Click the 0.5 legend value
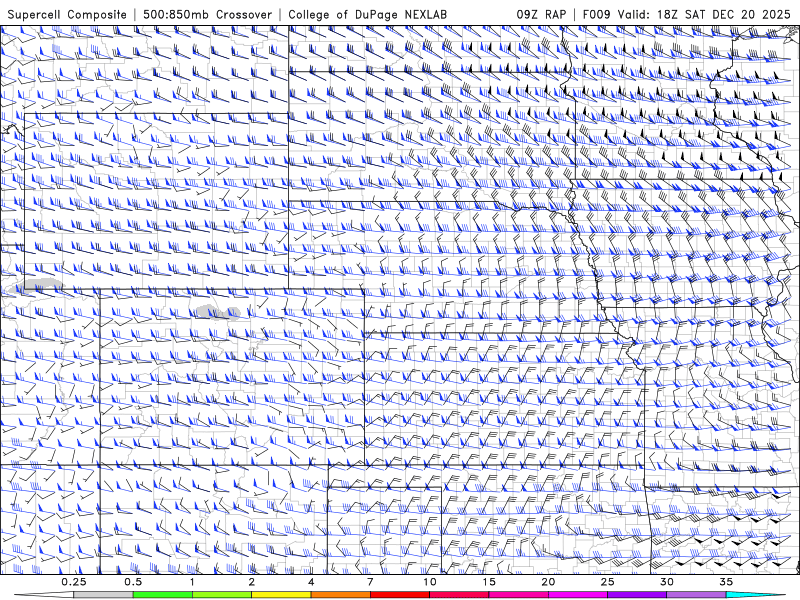This screenshot has height=600, width=800. (x=133, y=582)
